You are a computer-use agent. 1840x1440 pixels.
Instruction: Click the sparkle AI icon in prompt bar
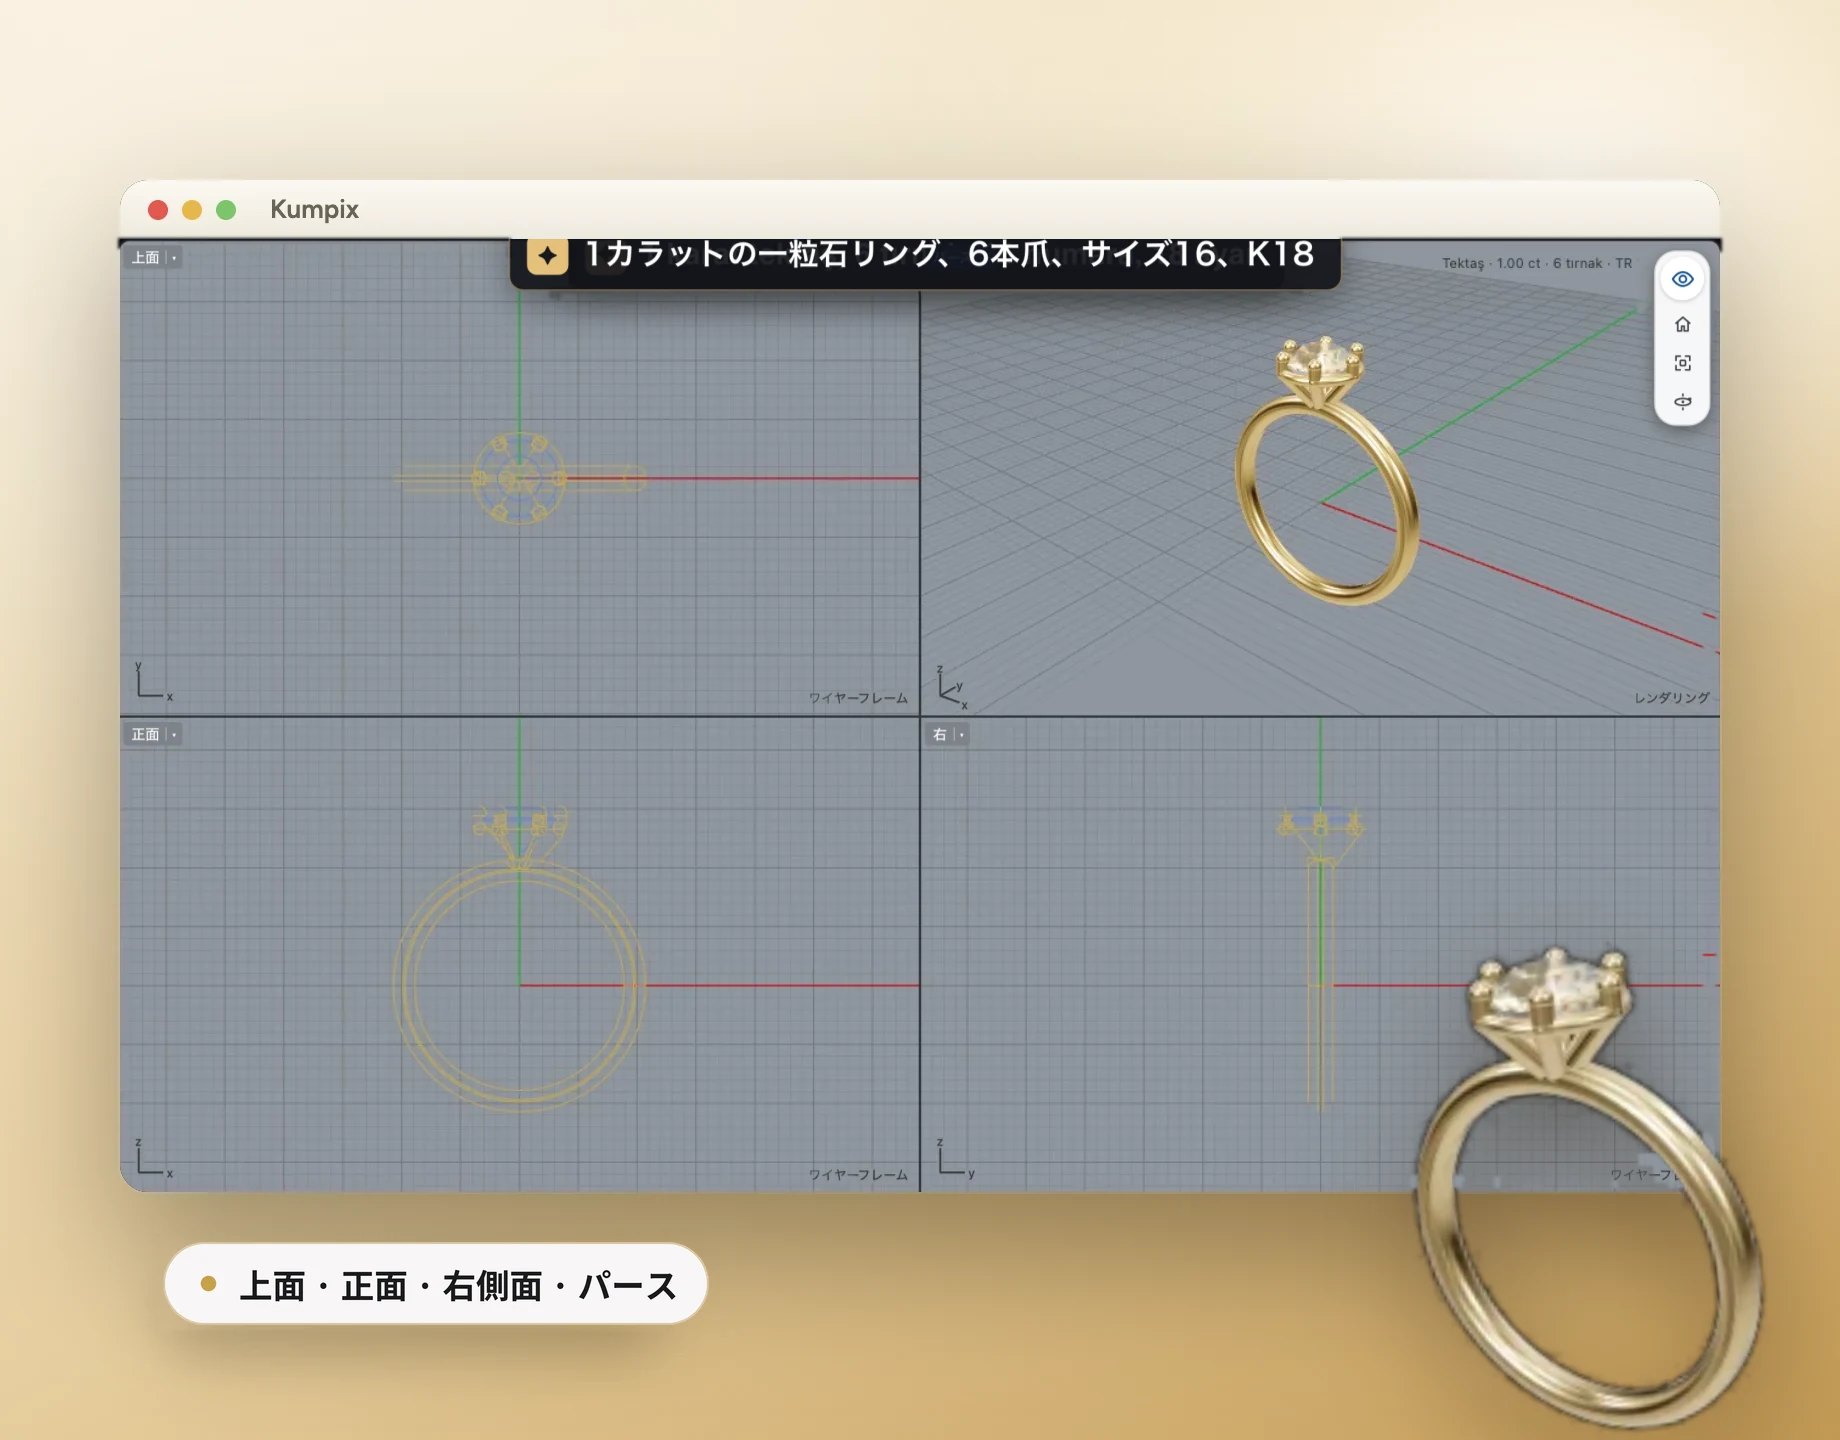pyautogui.click(x=547, y=255)
